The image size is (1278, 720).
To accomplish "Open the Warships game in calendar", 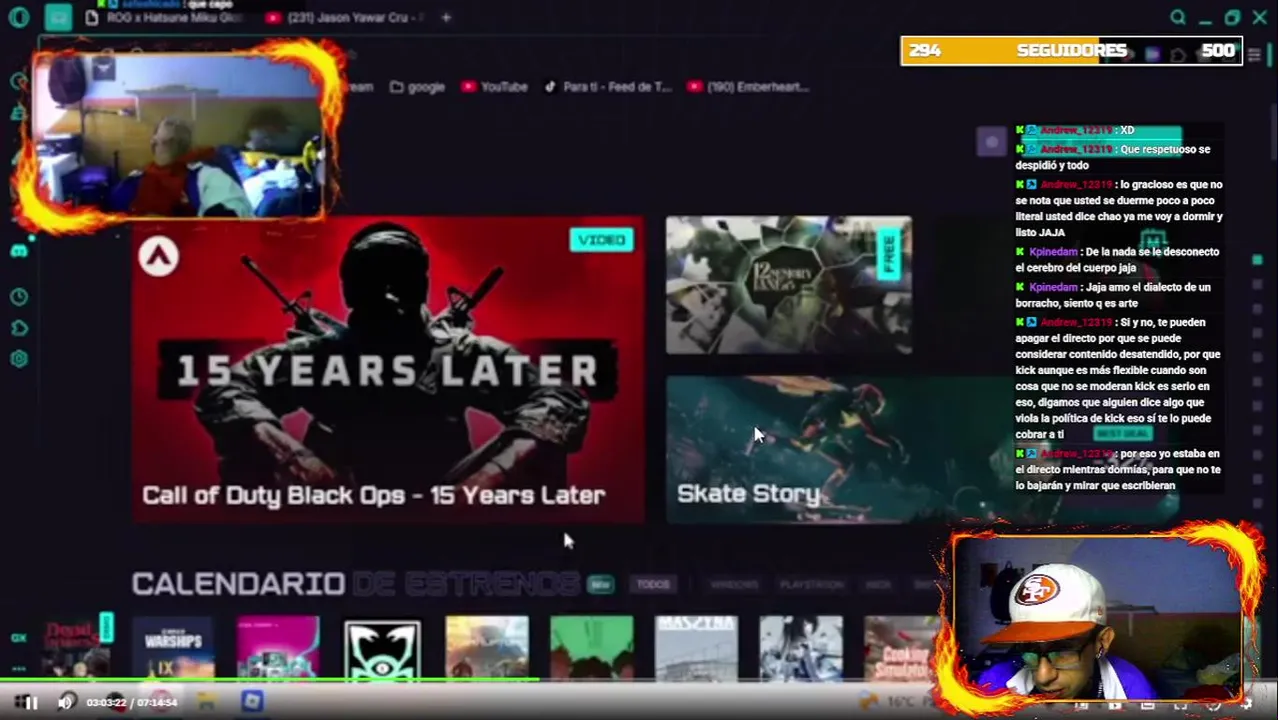I will click(x=174, y=648).
